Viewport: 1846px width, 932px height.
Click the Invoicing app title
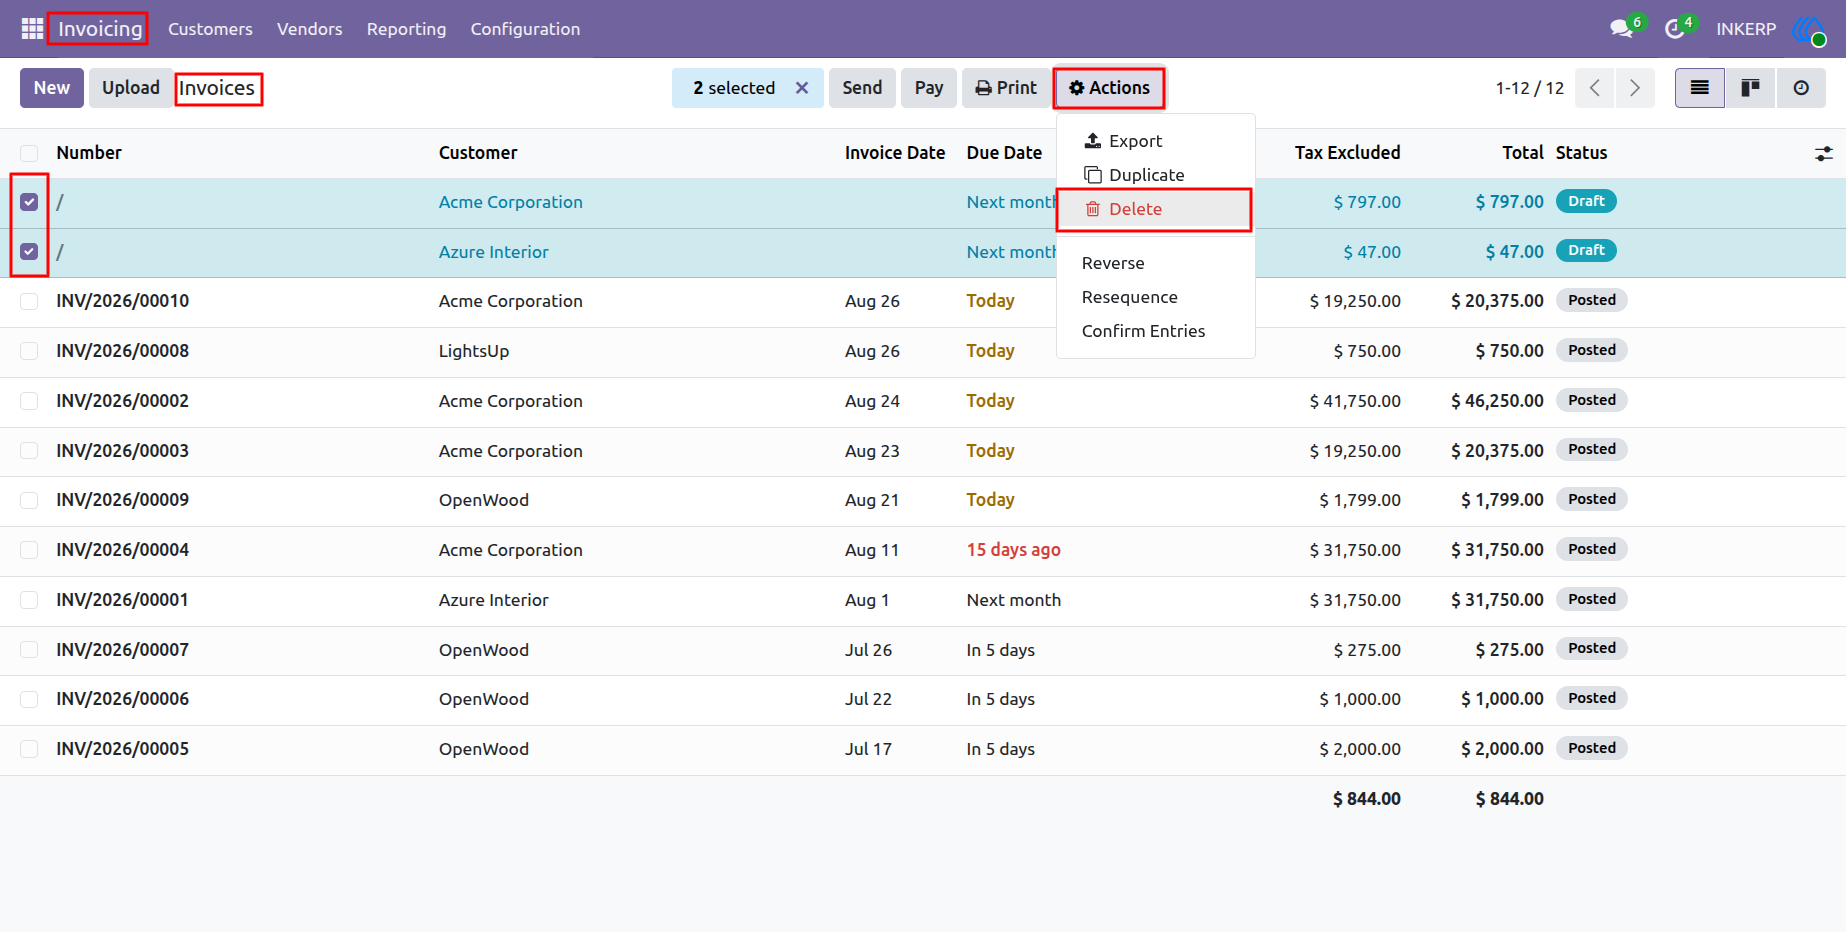pyautogui.click(x=100, y=29)
